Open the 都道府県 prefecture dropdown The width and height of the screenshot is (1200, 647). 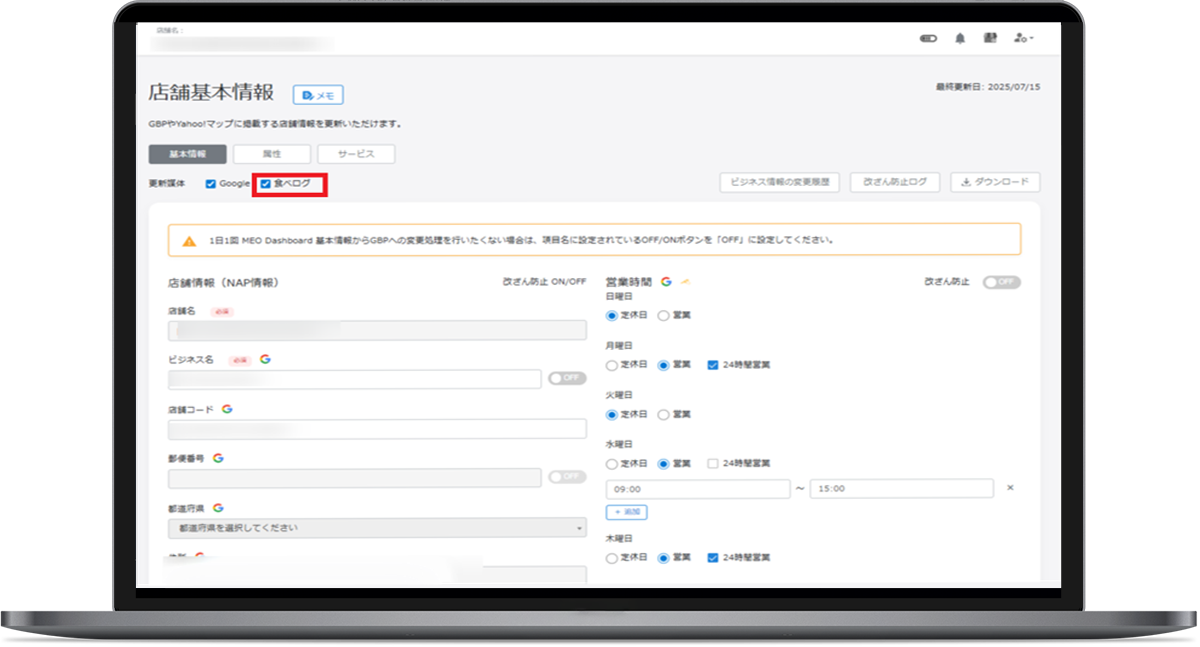pyautogui.click(x=377, y=528)
